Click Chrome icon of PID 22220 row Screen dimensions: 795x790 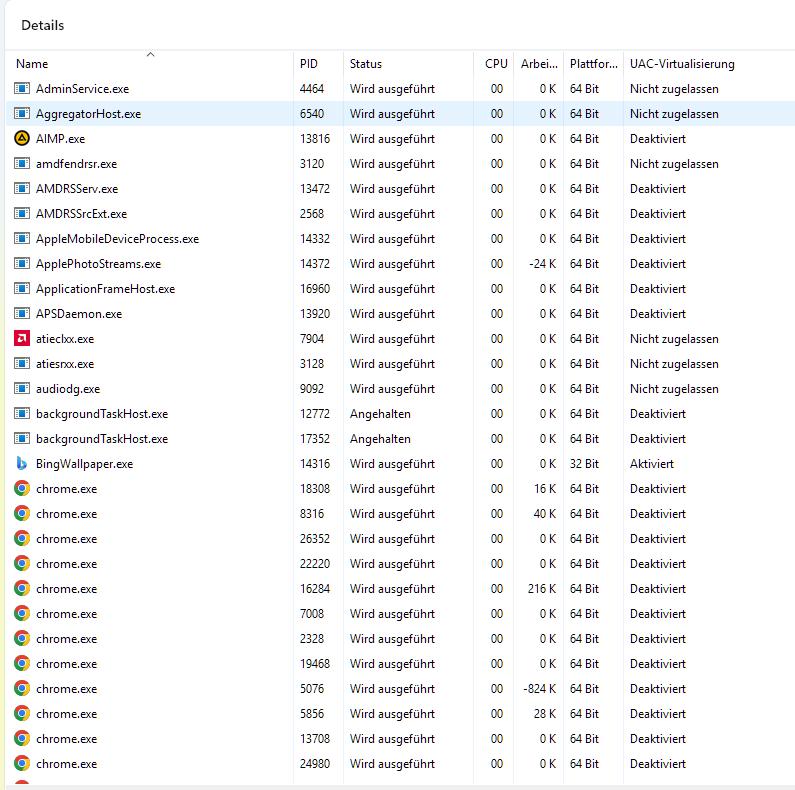[22, 563]
